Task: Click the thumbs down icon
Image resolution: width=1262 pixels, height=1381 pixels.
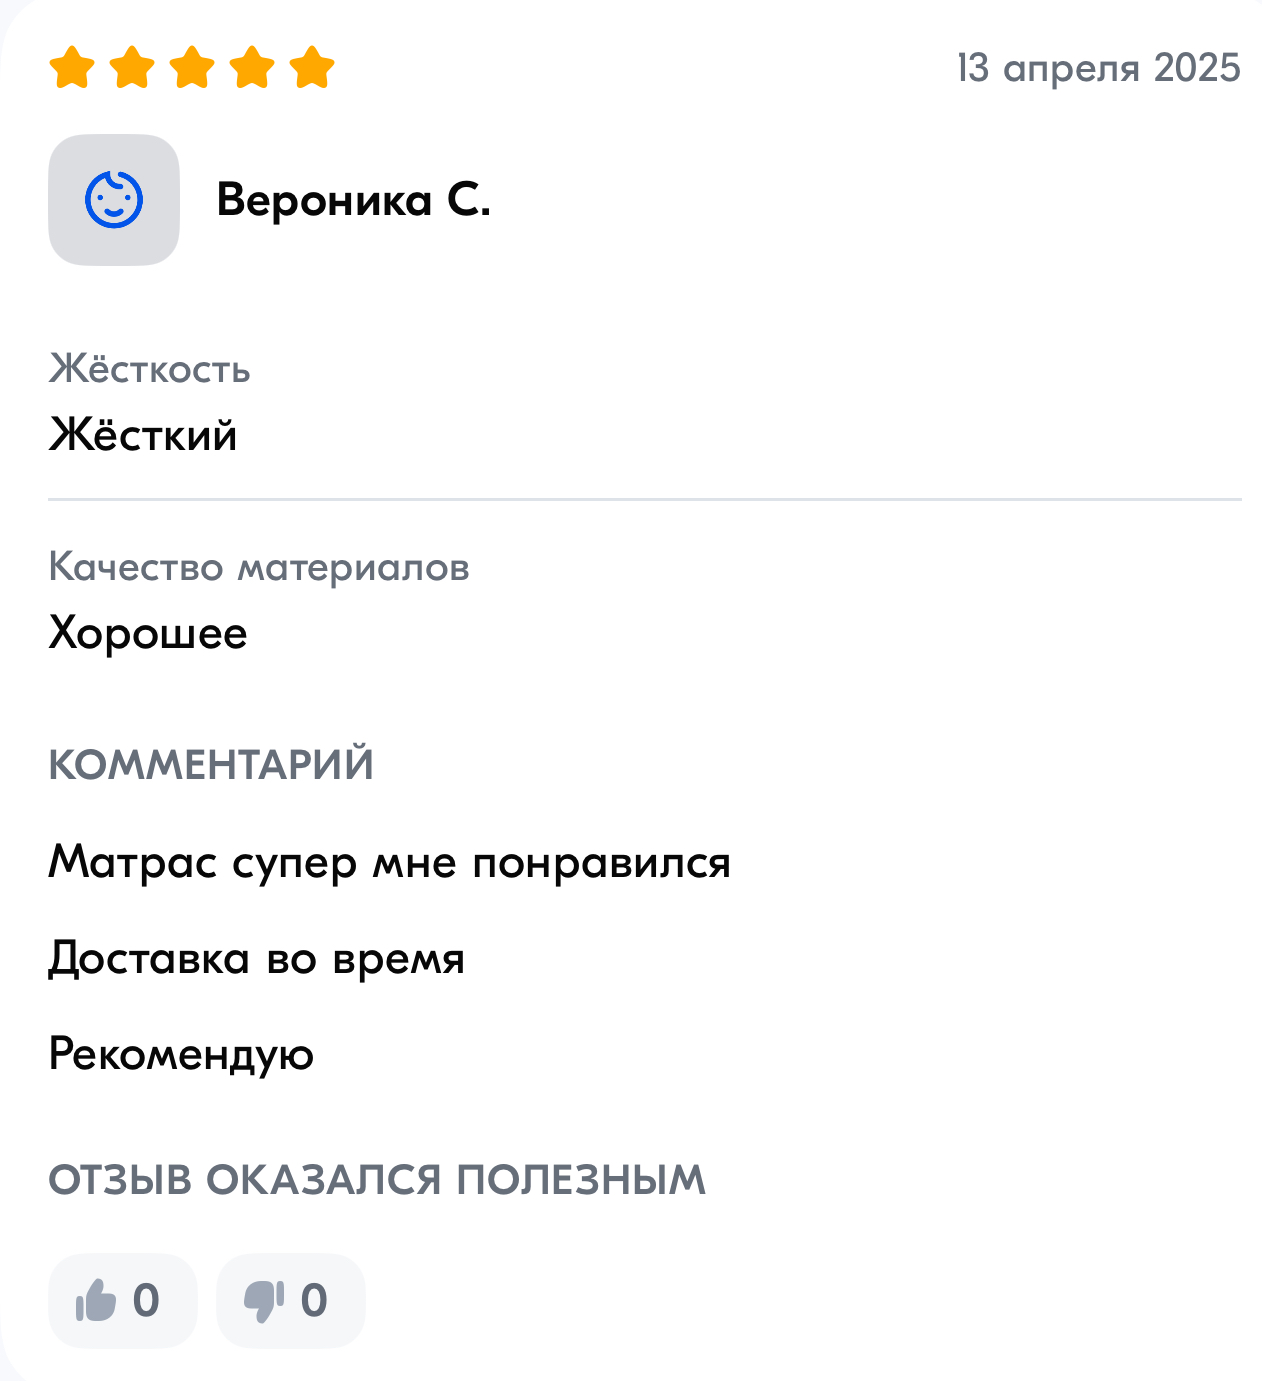Action: [x=264, y=1300]
